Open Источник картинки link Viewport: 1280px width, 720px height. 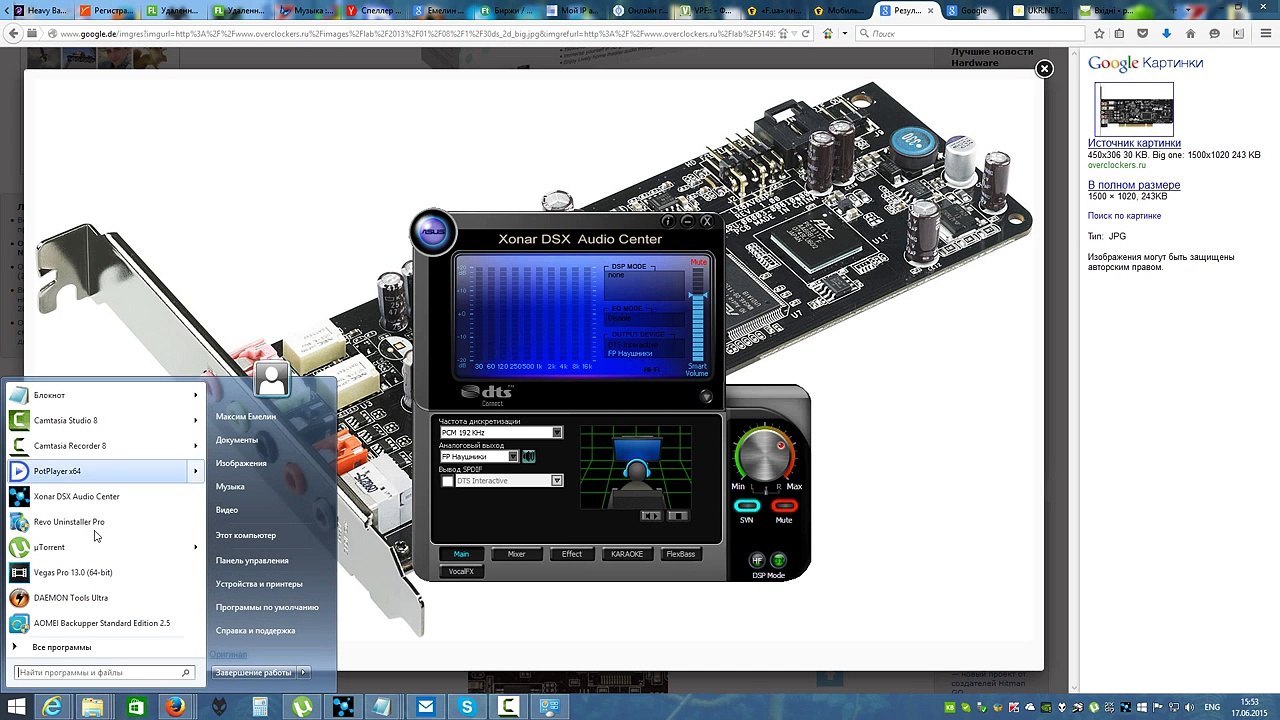pyautogui.click(x=1134, y=143)
